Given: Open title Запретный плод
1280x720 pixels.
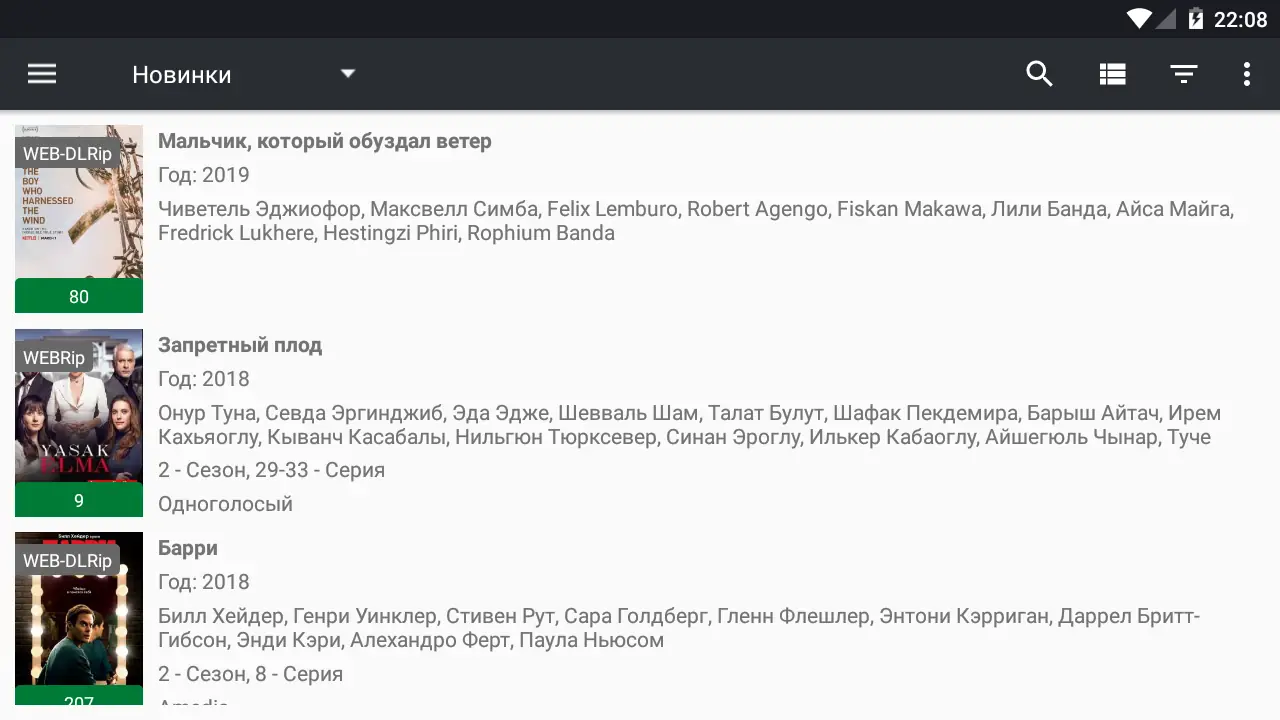Looking at the screenshot, I should point(240,345).
